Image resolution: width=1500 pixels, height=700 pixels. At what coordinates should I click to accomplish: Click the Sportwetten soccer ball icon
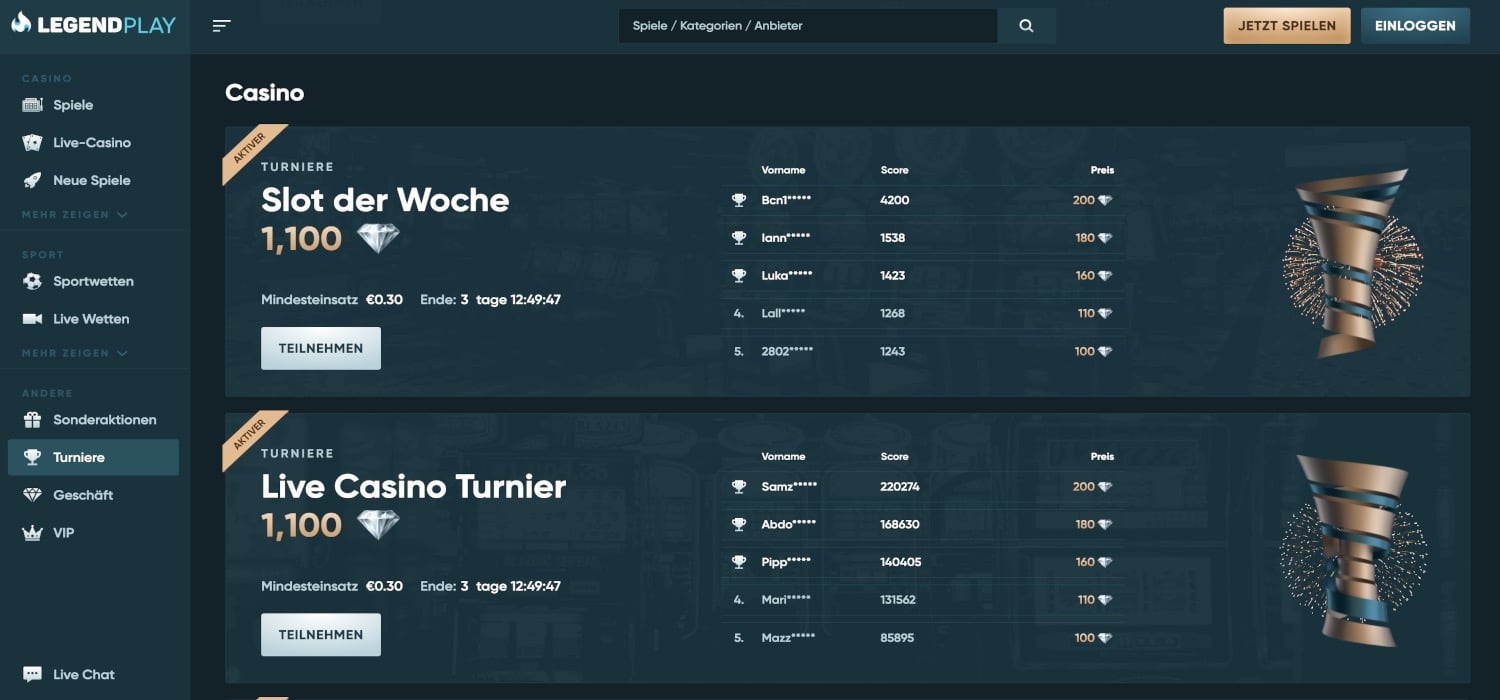click(33, 282)
